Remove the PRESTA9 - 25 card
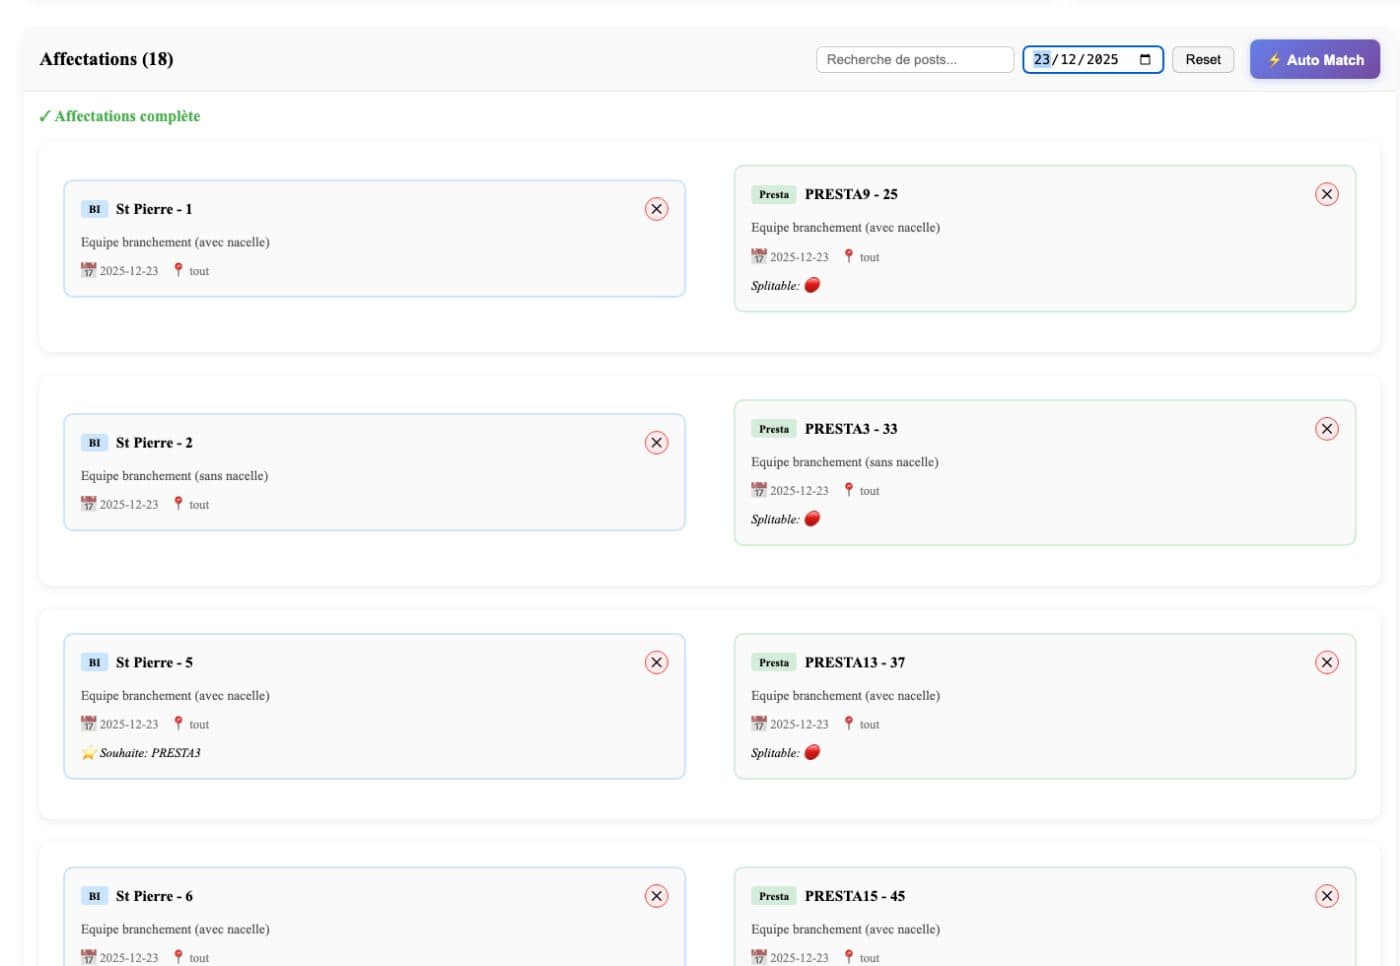1400x966 pixels. pyautogui.click(x=1326, y=194)
